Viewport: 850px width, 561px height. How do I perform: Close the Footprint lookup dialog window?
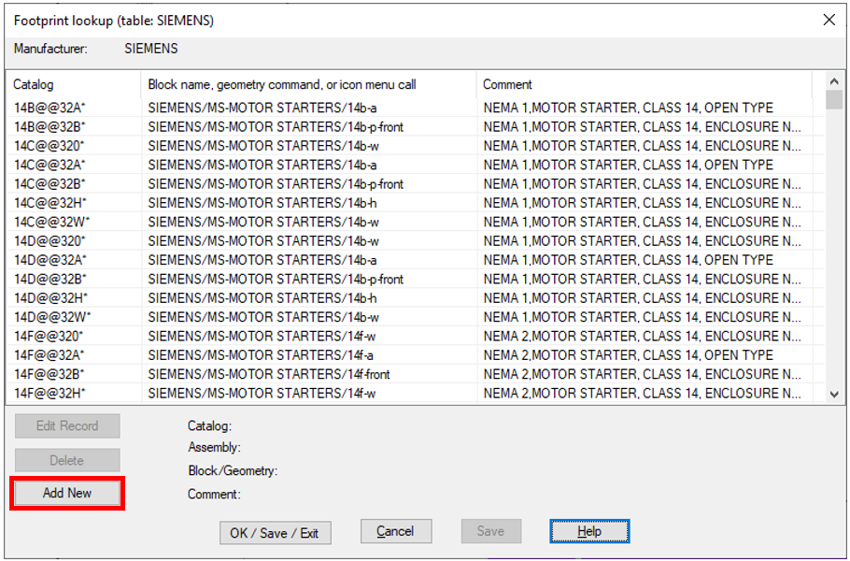pos(829,20)
